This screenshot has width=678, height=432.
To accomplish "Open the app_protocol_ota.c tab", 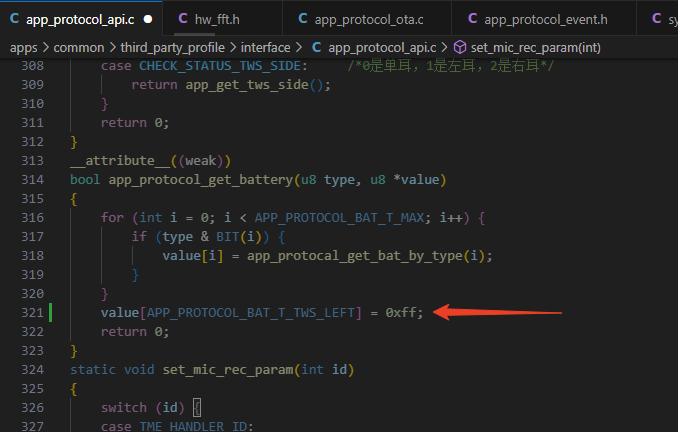I will (x=369, y=19).
